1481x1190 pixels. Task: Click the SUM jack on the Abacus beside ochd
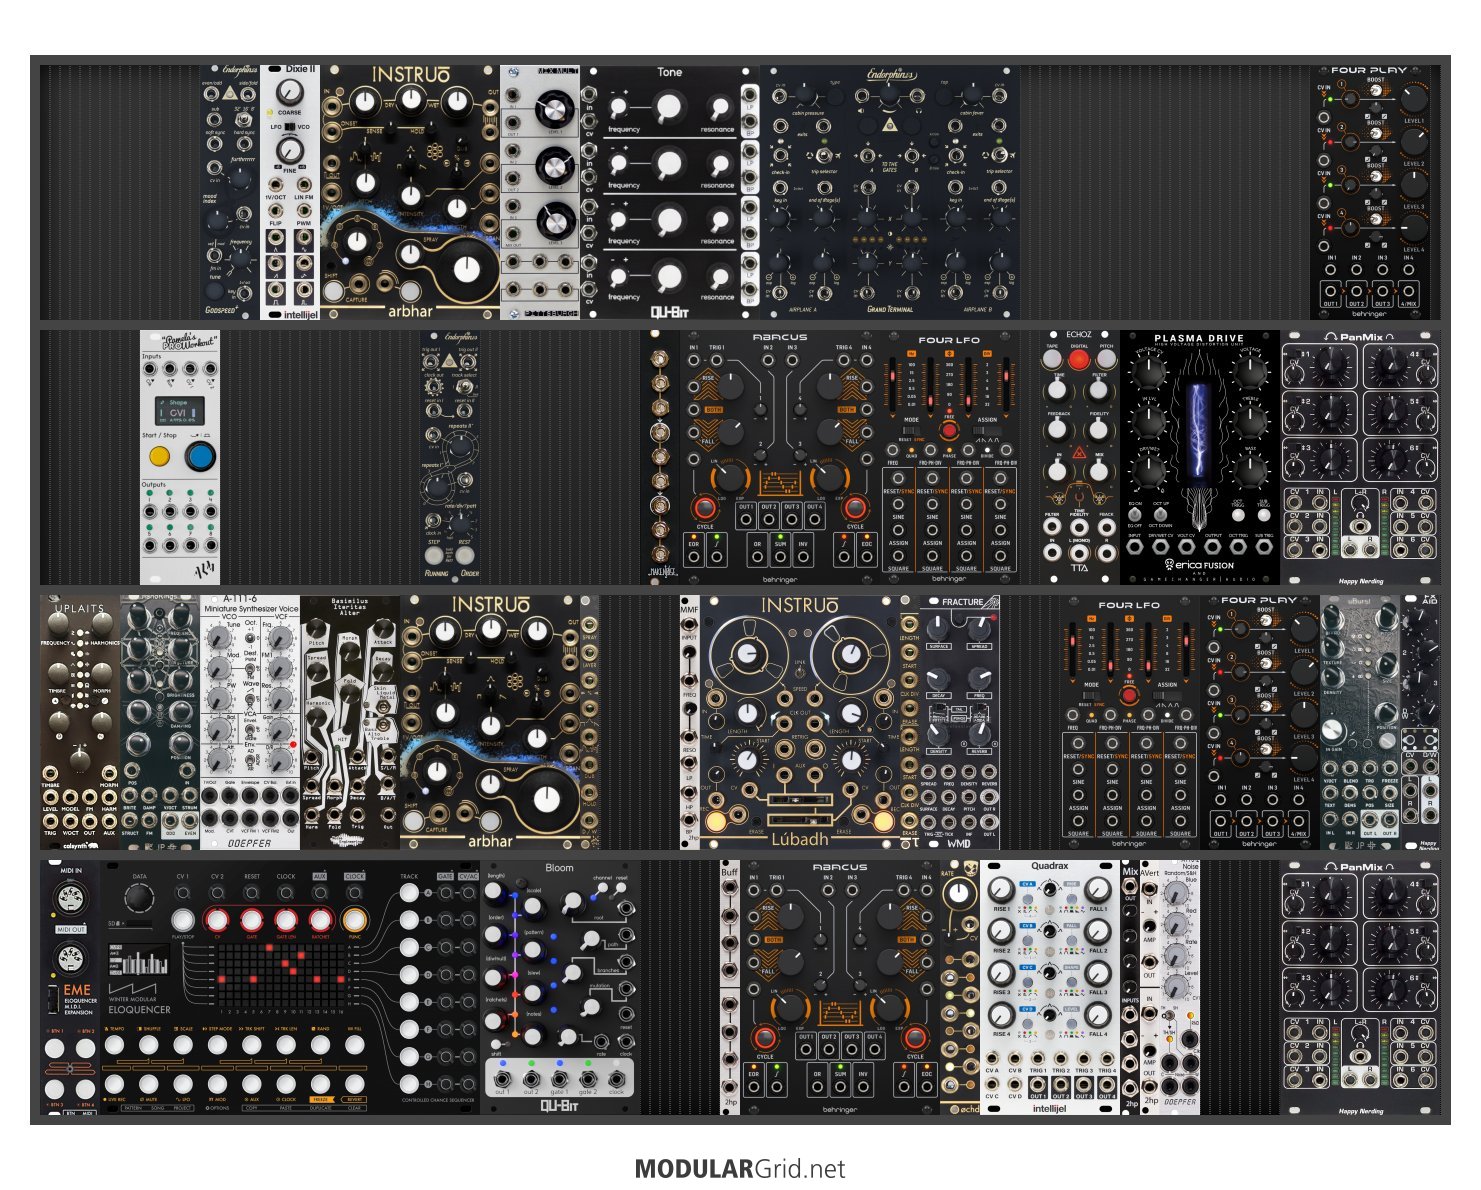841,1085
